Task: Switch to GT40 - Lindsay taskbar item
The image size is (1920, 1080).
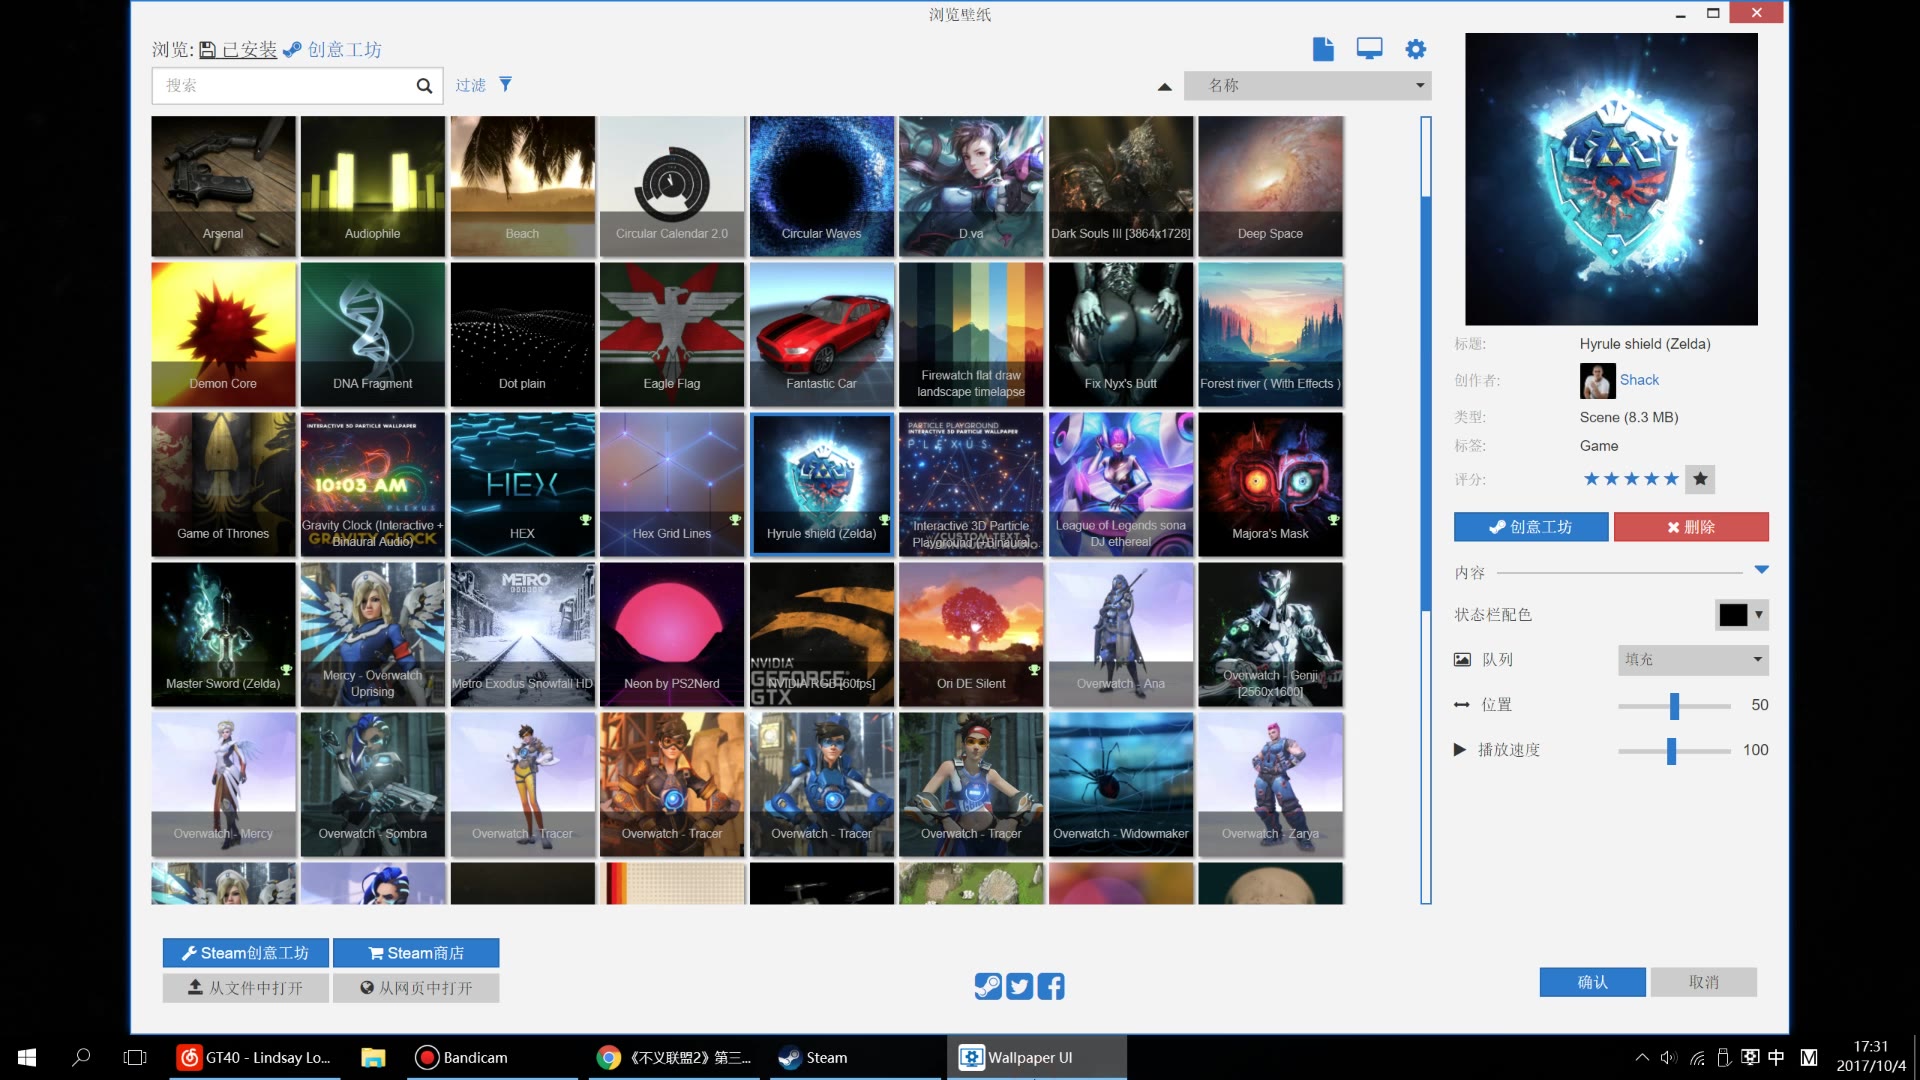Action: (x=254, y=1057)
